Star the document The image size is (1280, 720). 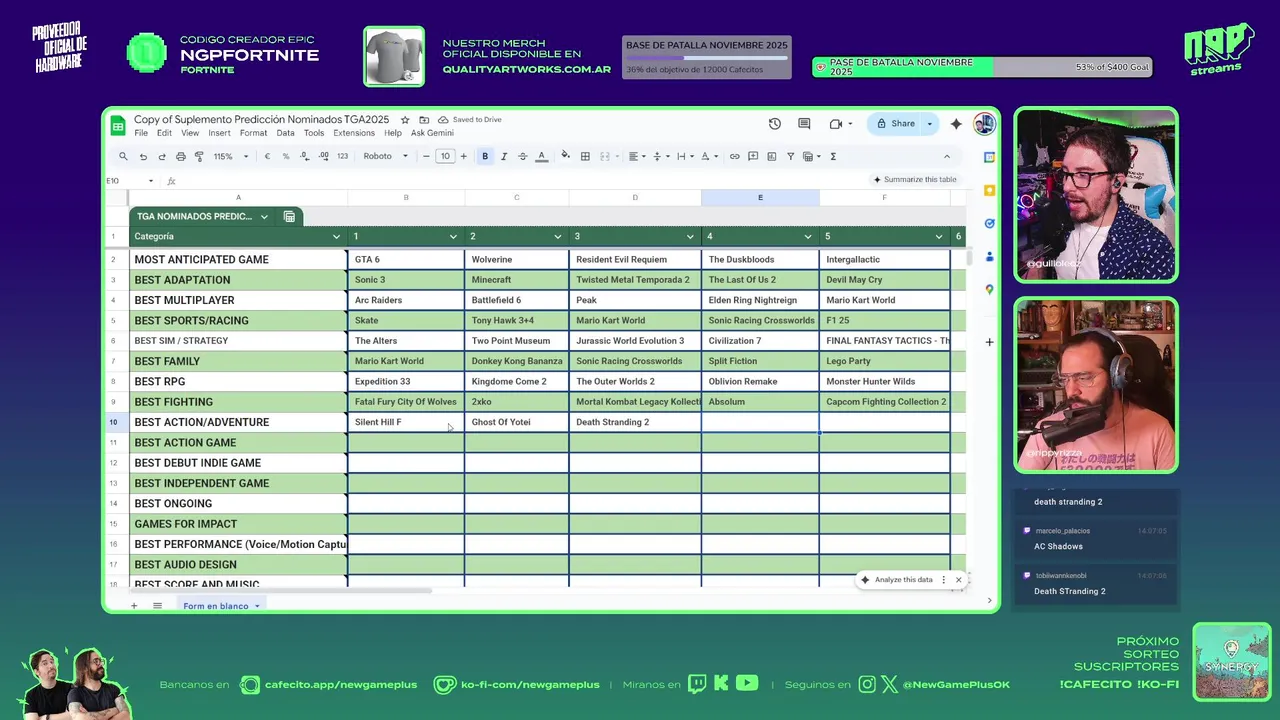[x=405, y=120]
